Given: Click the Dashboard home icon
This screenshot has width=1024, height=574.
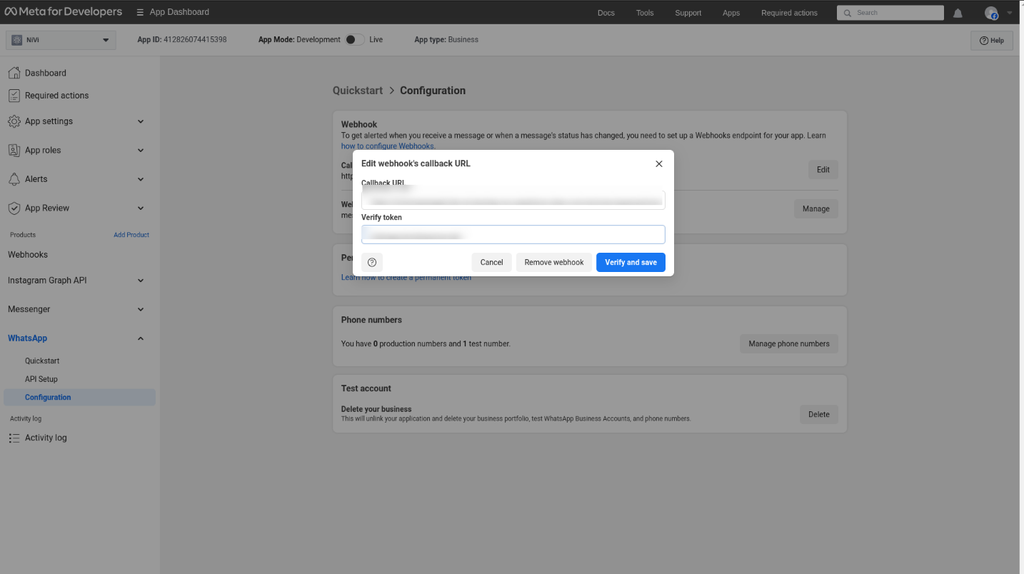Looking at the screenshot, I should pyautogui.click(x=14, y=72).
